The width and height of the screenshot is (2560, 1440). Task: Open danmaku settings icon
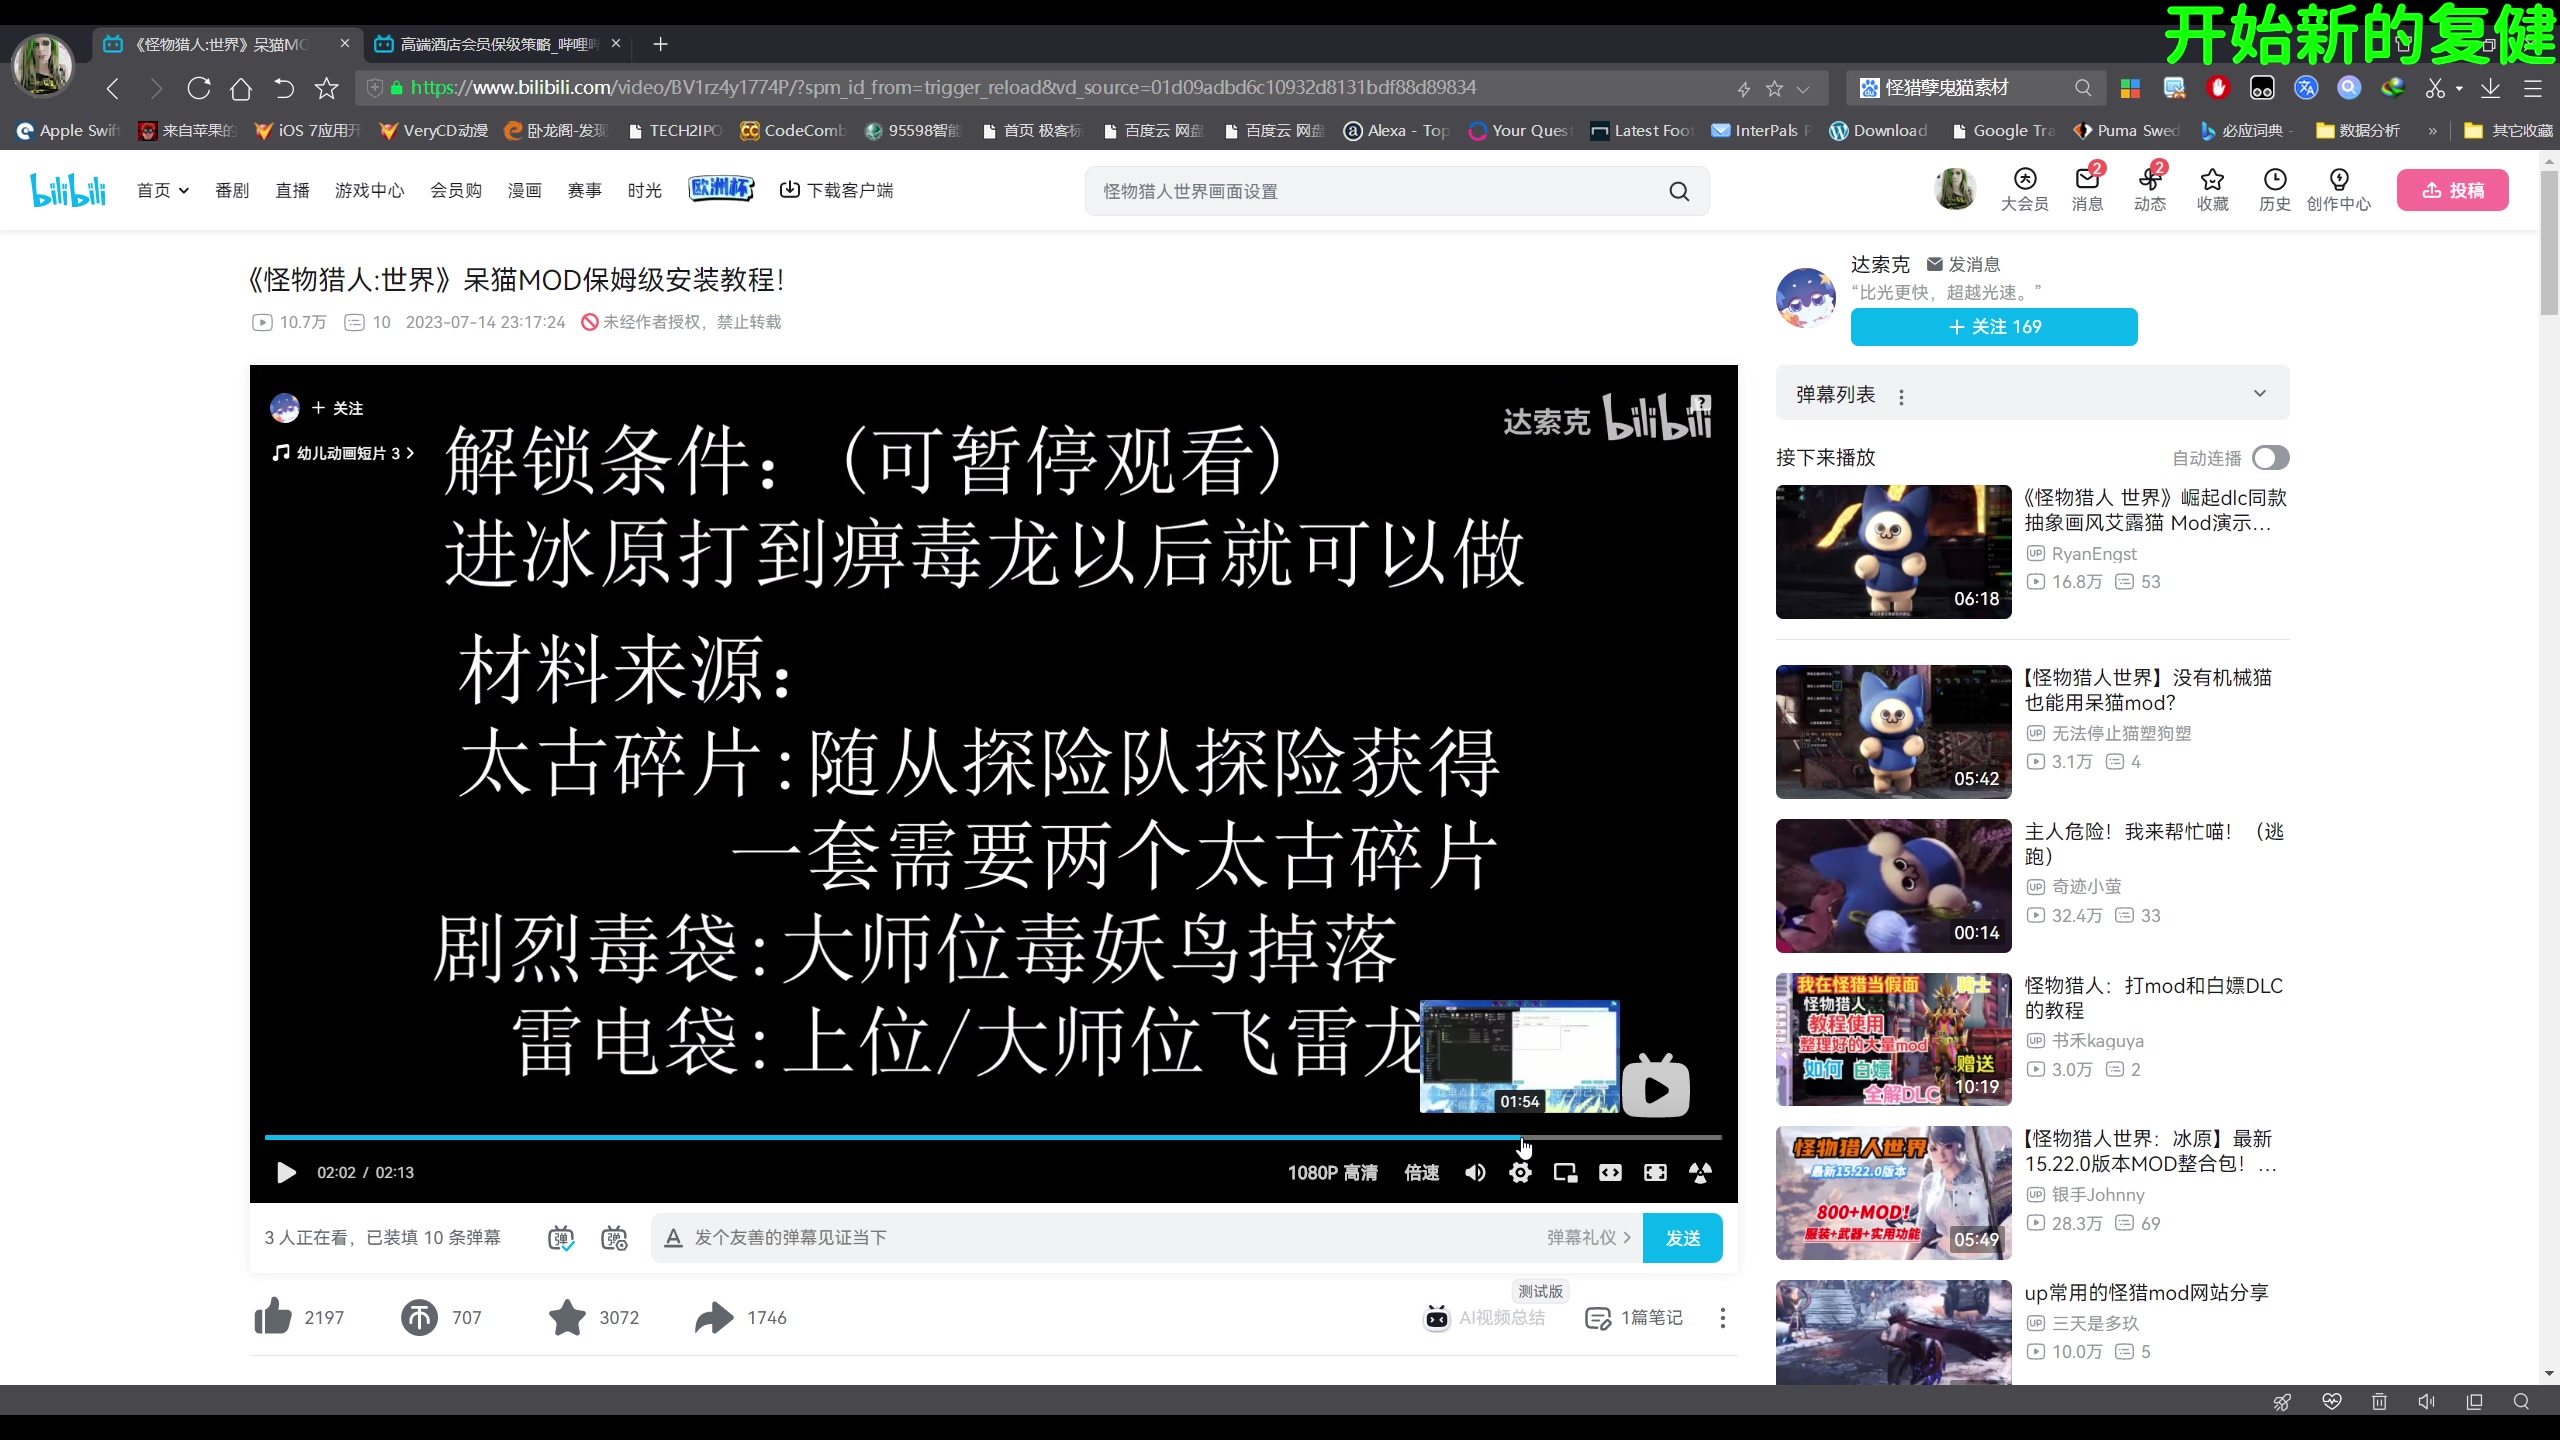click(x=614, y=1238)
